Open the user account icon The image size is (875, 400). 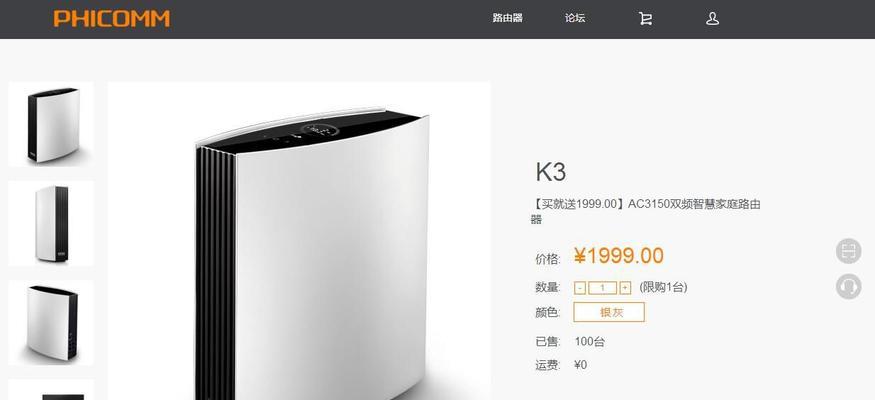point(712,18)
